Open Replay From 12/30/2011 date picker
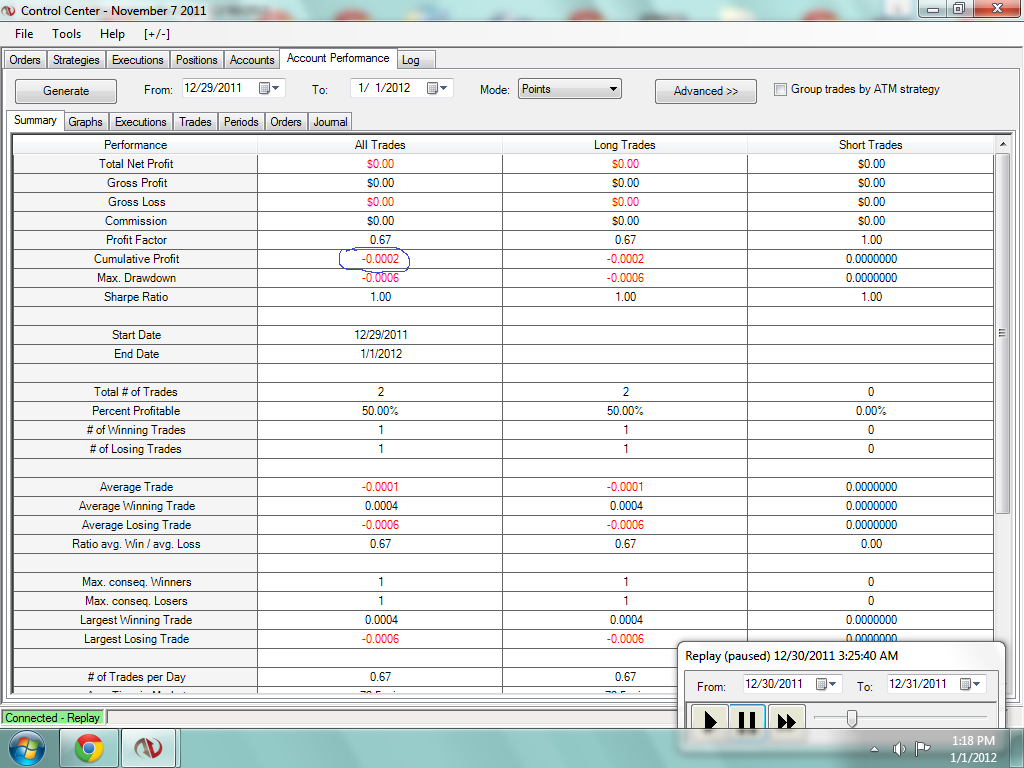This screenshot has height=768, width=1024. tap(826, 684)
